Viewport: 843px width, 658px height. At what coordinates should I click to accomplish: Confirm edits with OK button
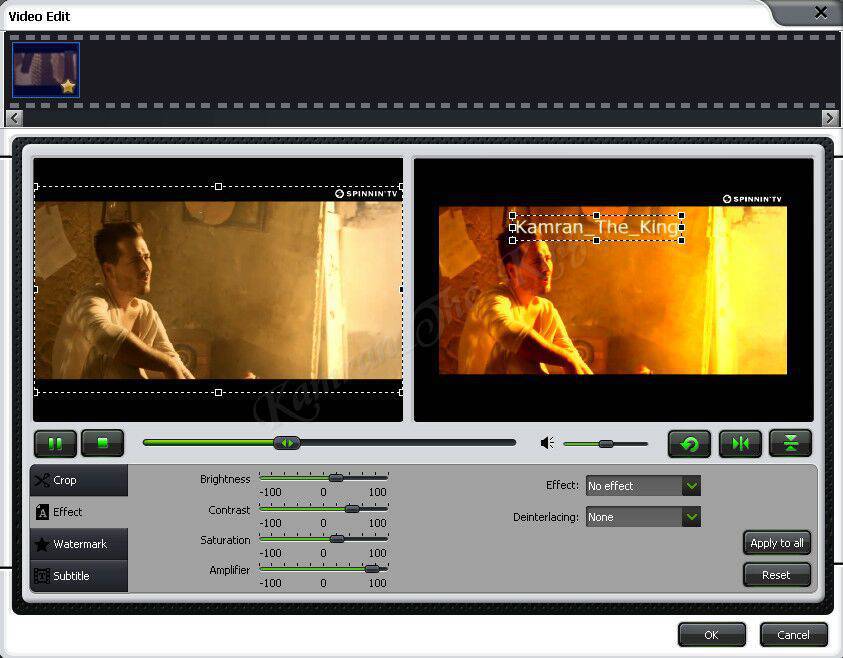pos(712,635)
